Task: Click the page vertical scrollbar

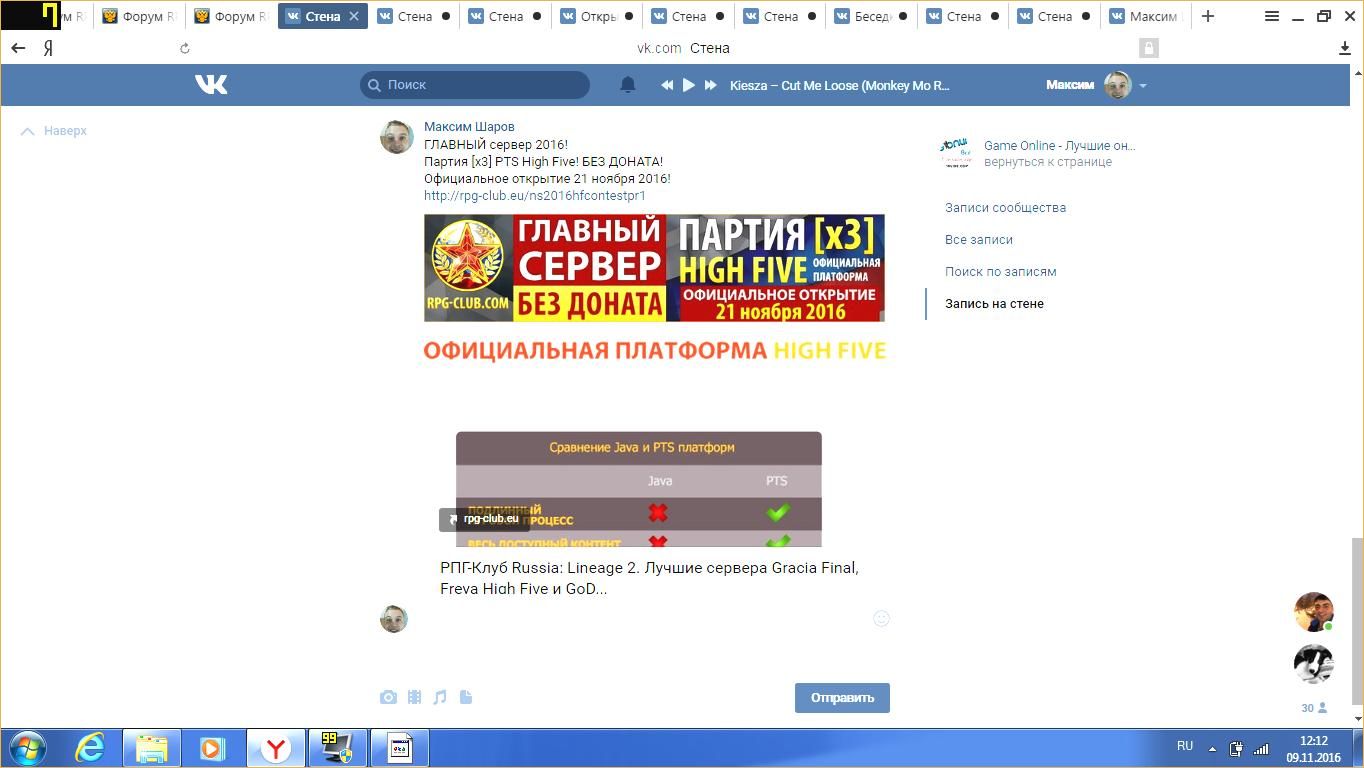Action: coord(1357,622)
